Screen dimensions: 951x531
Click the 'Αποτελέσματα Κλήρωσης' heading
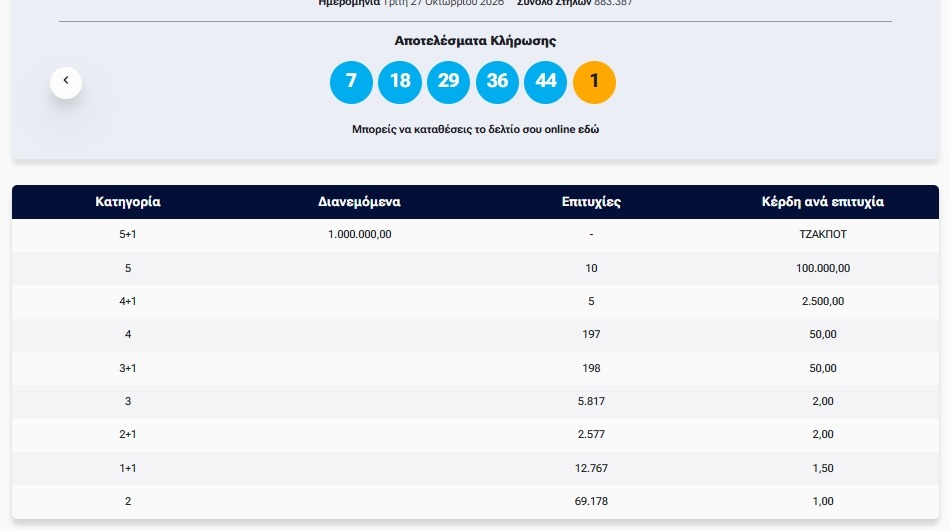coord(476,41)
